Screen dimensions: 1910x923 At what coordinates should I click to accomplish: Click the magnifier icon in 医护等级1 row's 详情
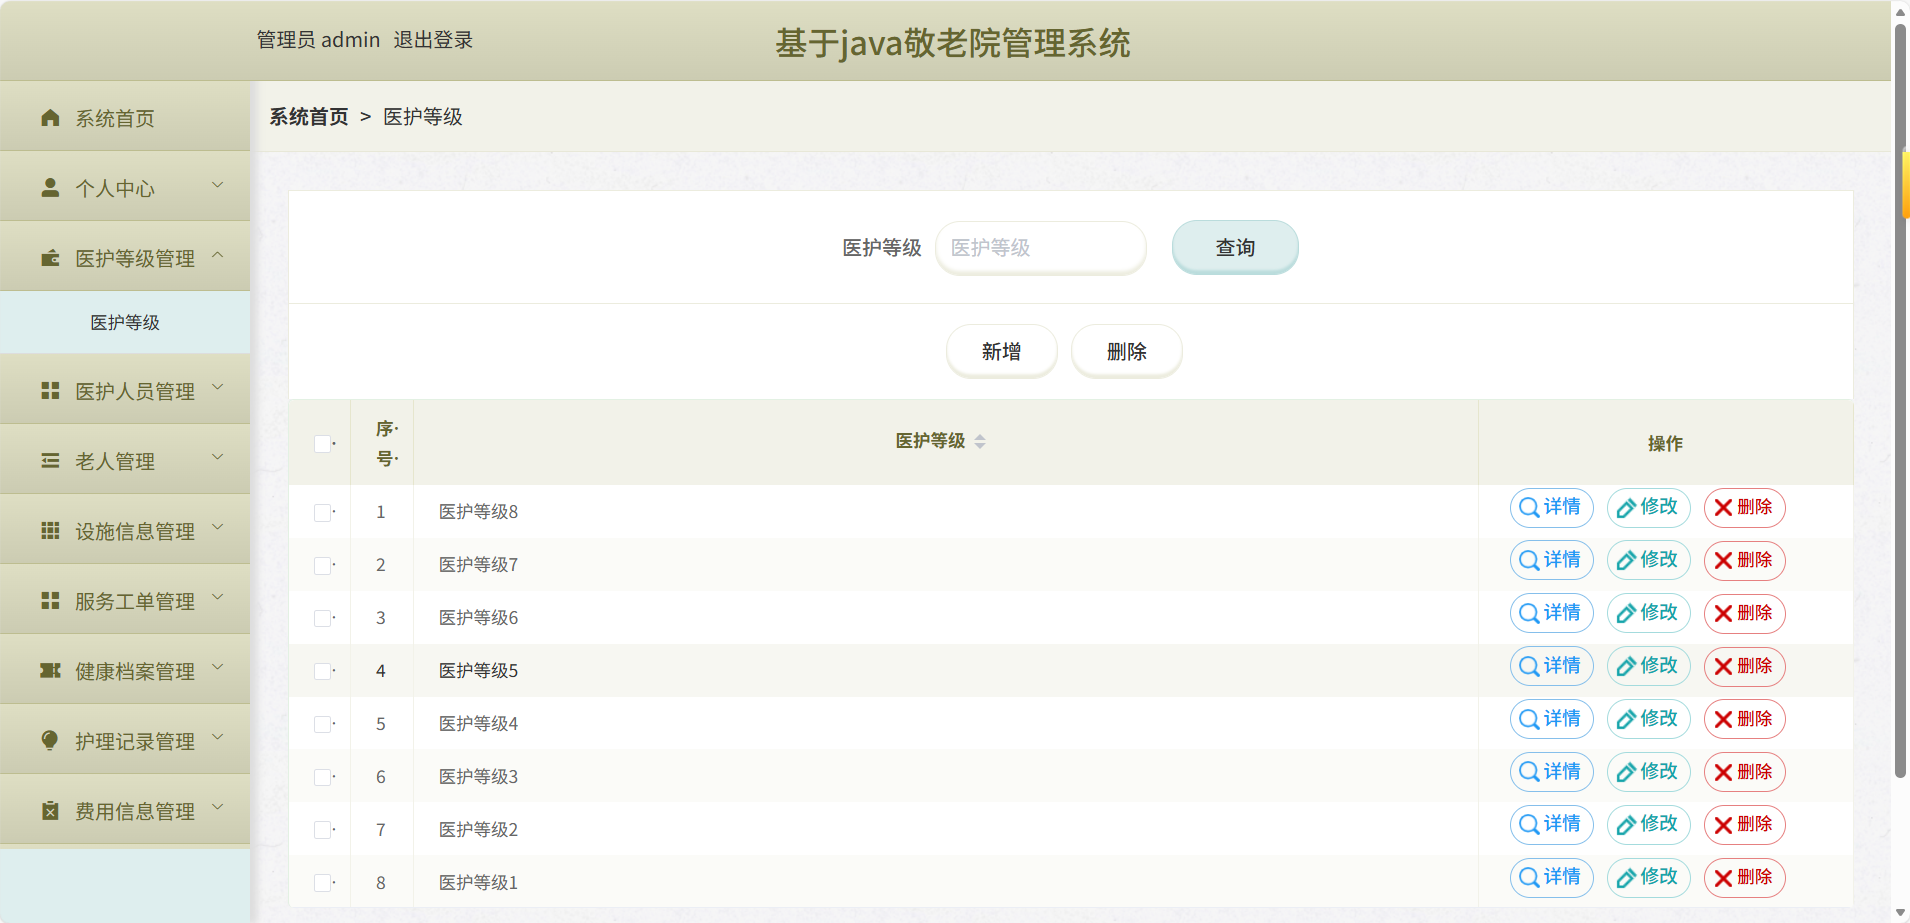[x=1529, y=879]
